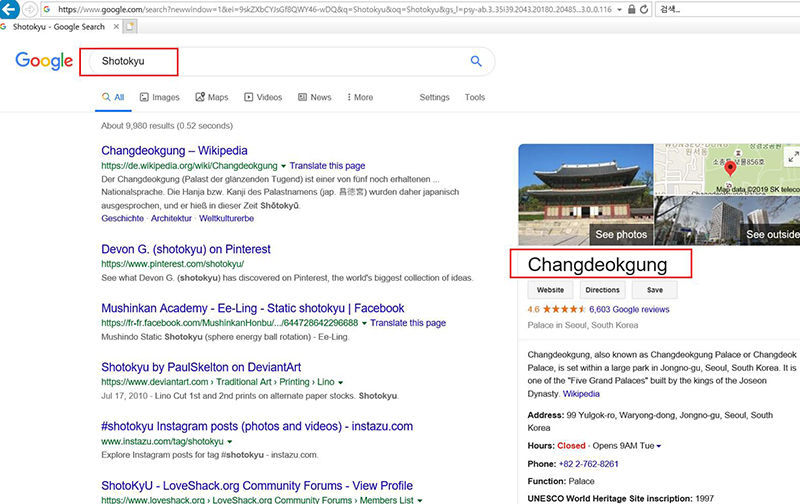Click the Save button for Changdeokgung
Image resolution: width=800 pixels, height=504 pixels.
click(655, 290)
